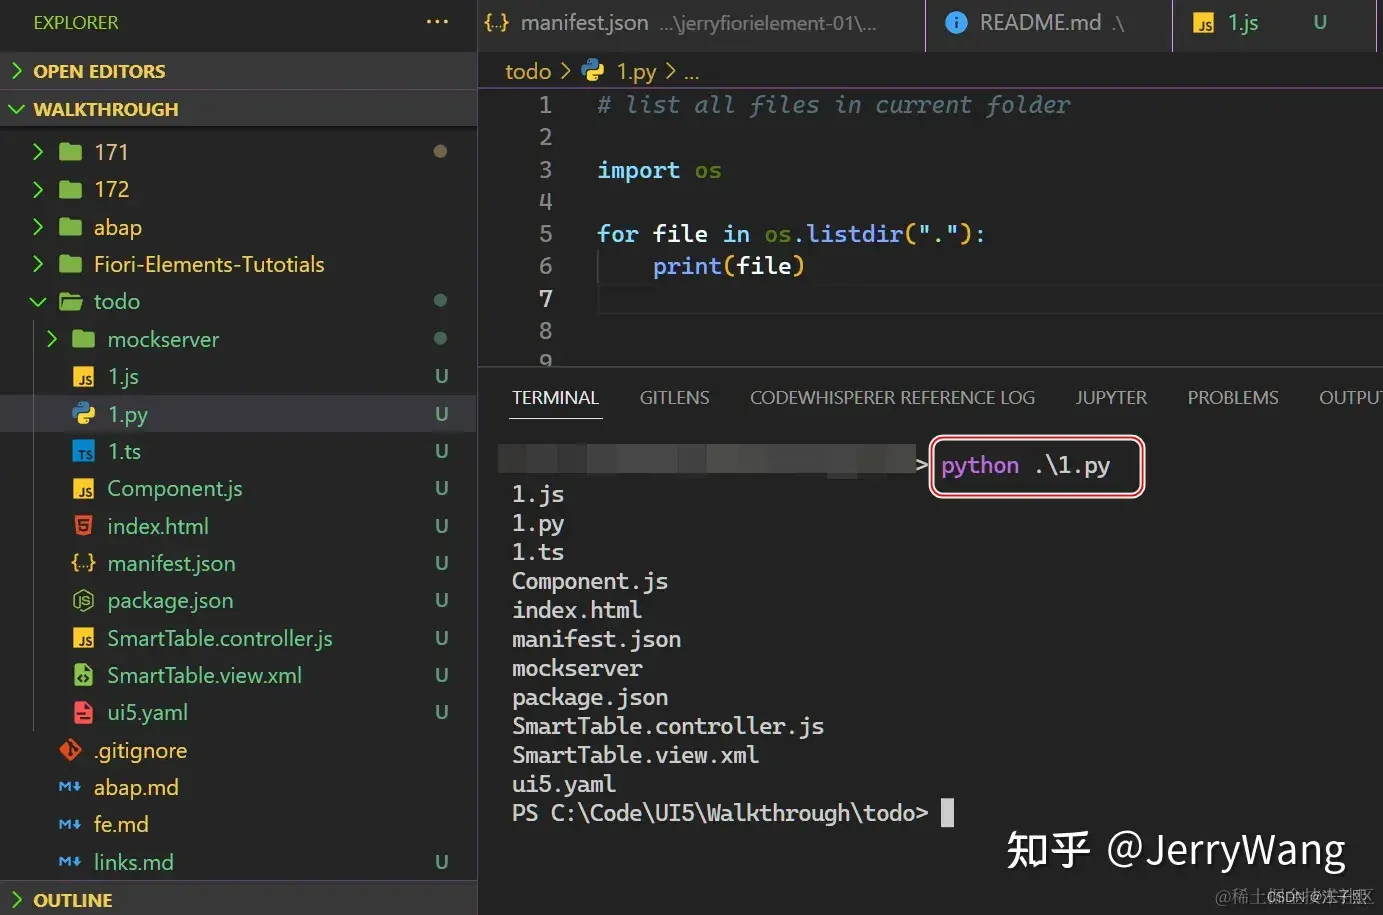The image size is (1383, 915).
Task: Click the JS icon beside Component.js
Action: [84, 489]
